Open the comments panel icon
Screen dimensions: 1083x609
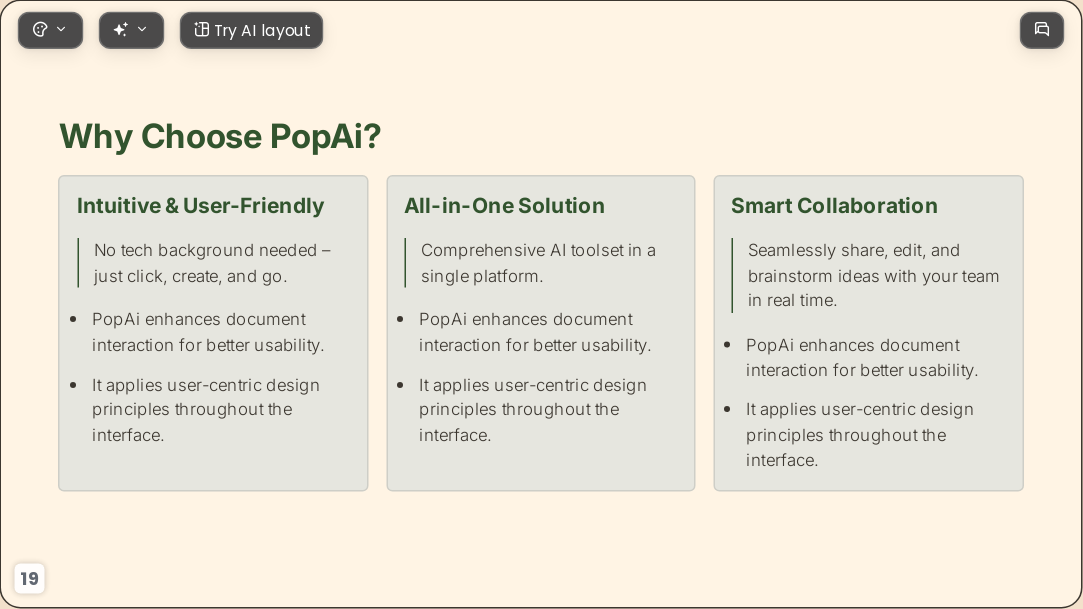(1042, 30)
